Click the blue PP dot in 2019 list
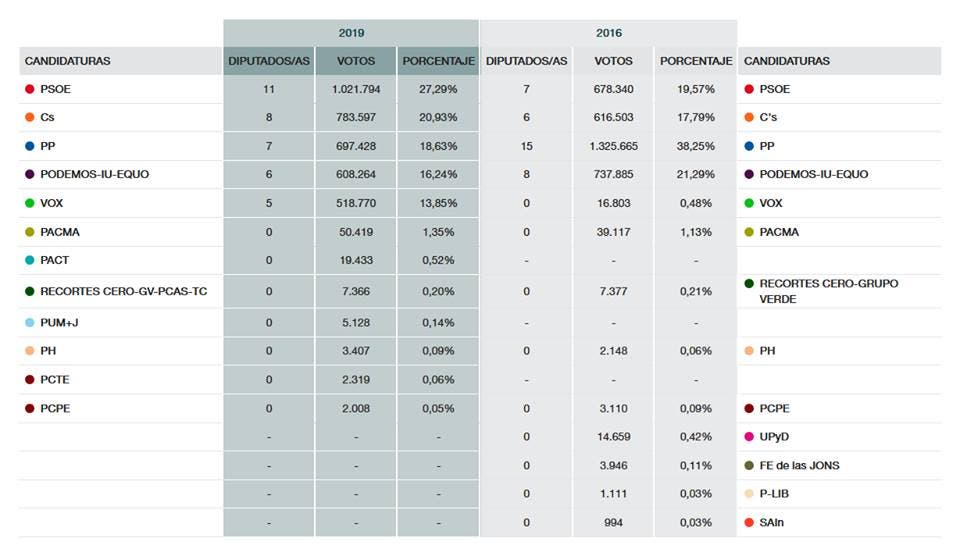Image resolution: width=960 pixels, height=556 pixels. 30,146
